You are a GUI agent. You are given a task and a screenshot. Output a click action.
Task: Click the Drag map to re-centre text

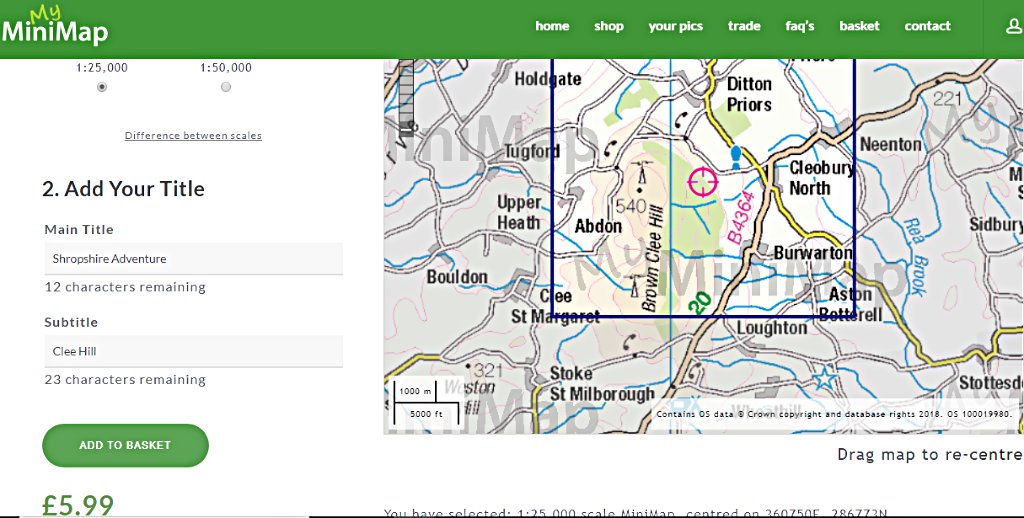point(930,455)
